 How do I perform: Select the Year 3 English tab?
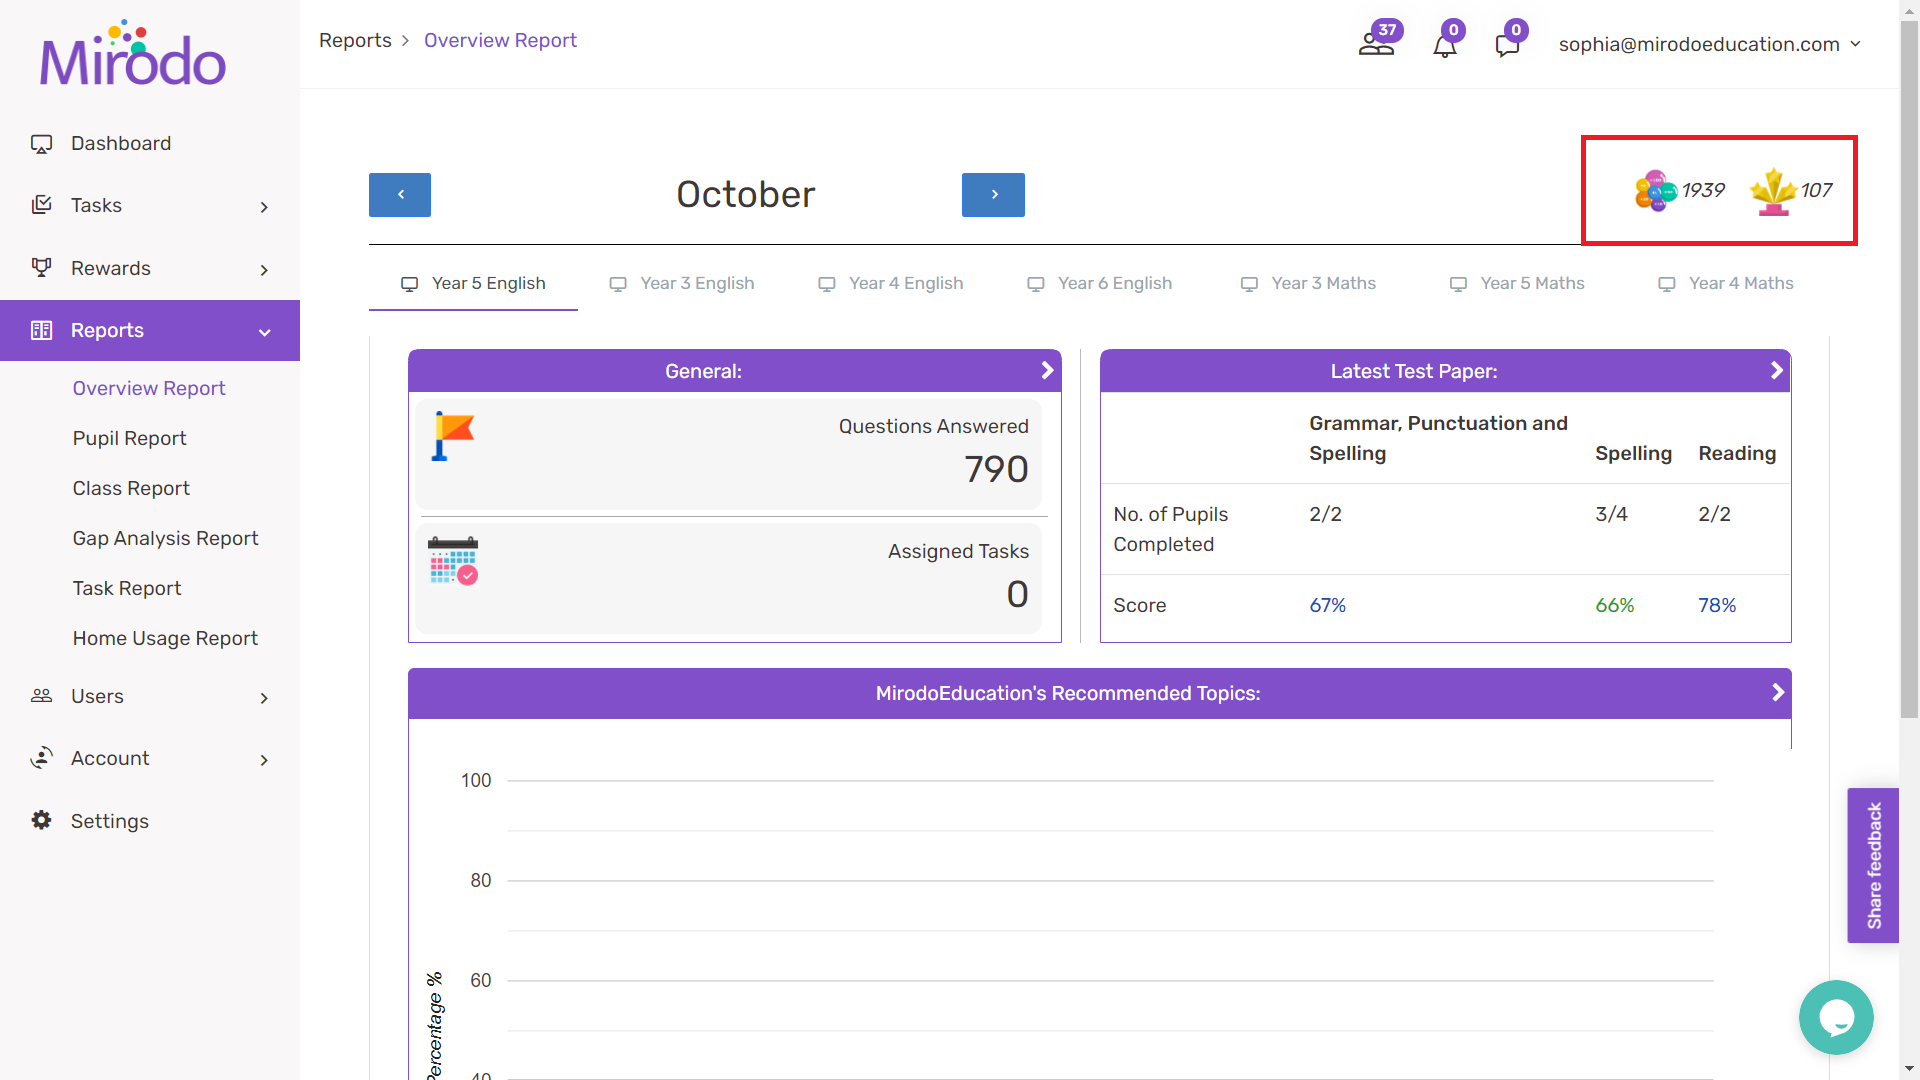pos(682,284)
